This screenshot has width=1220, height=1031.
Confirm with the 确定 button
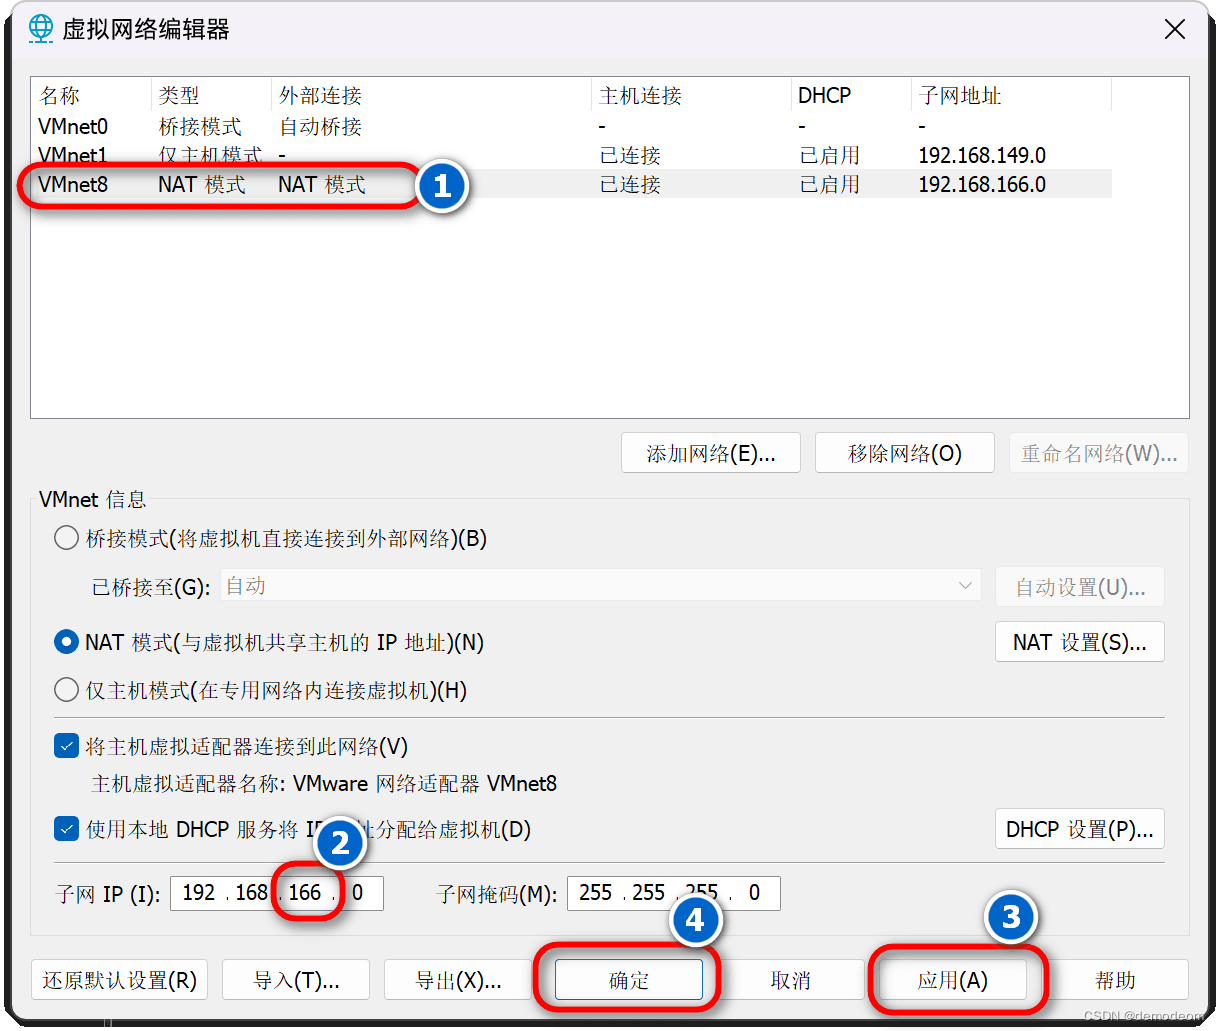[629, 980]
